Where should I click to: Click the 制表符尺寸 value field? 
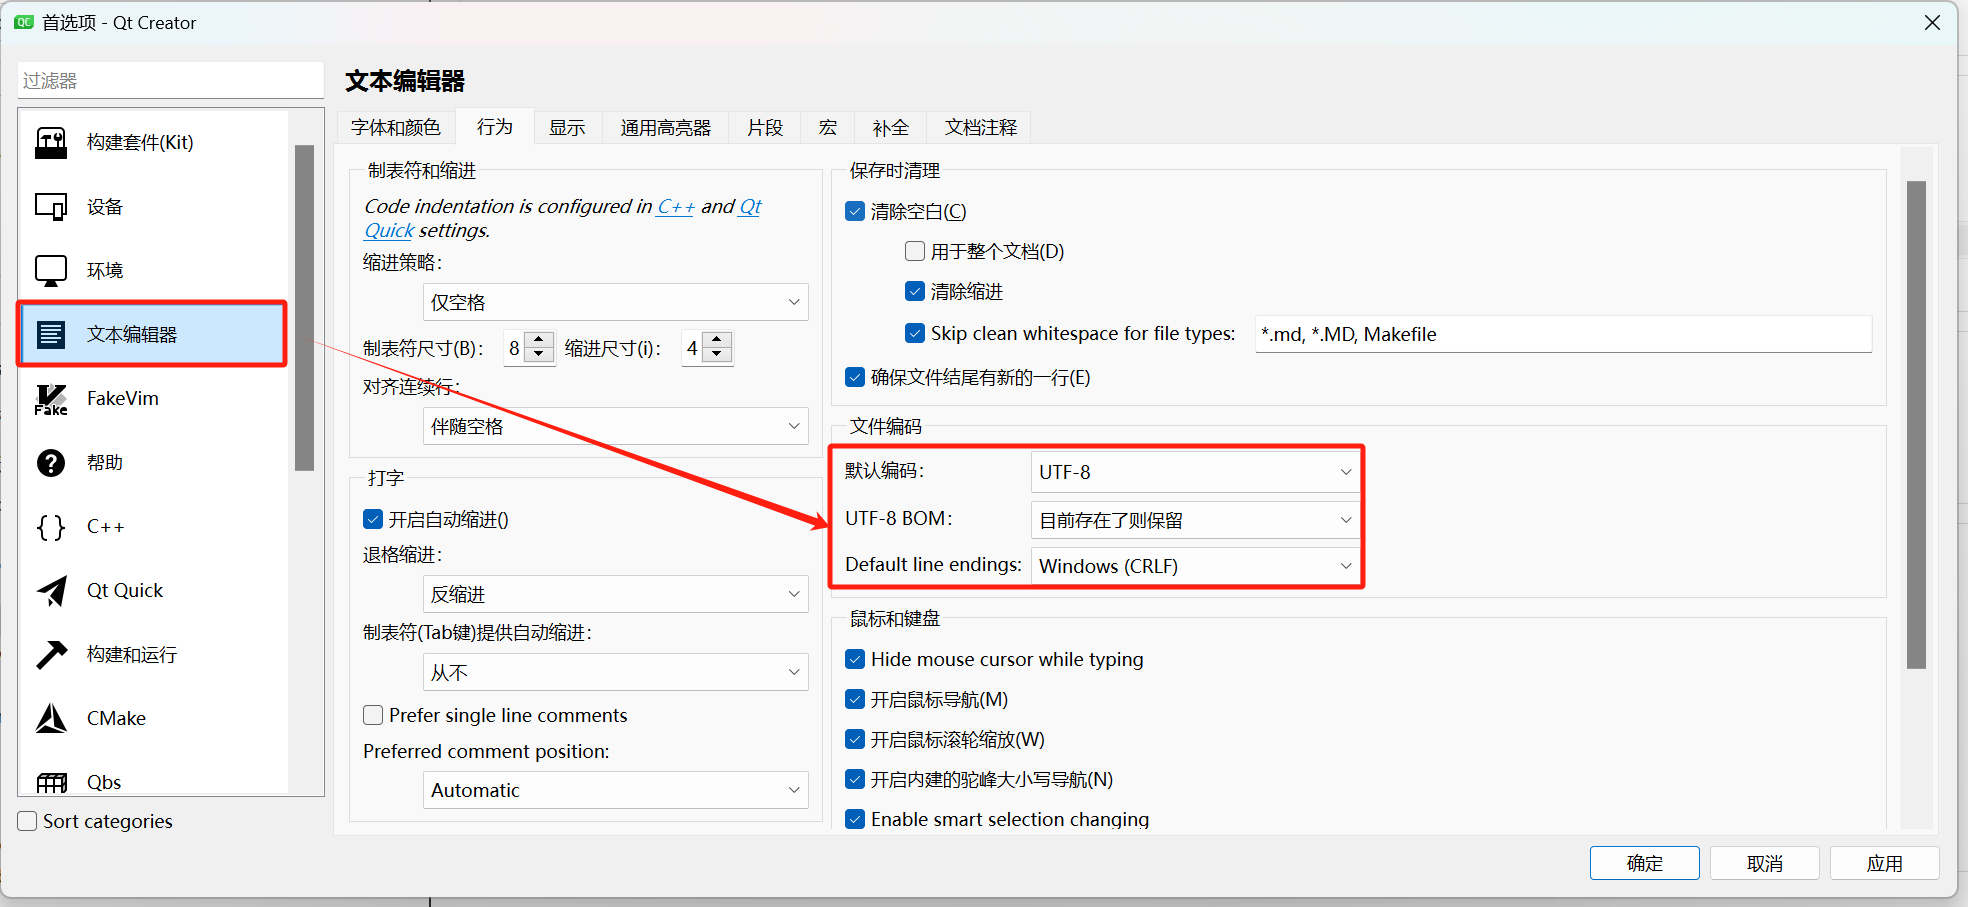coord(514,348)
